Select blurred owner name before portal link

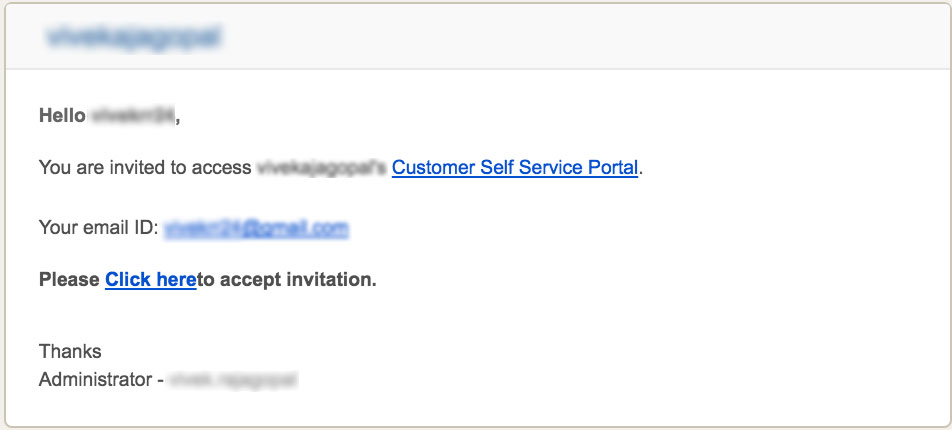click(x=321, y=168)
